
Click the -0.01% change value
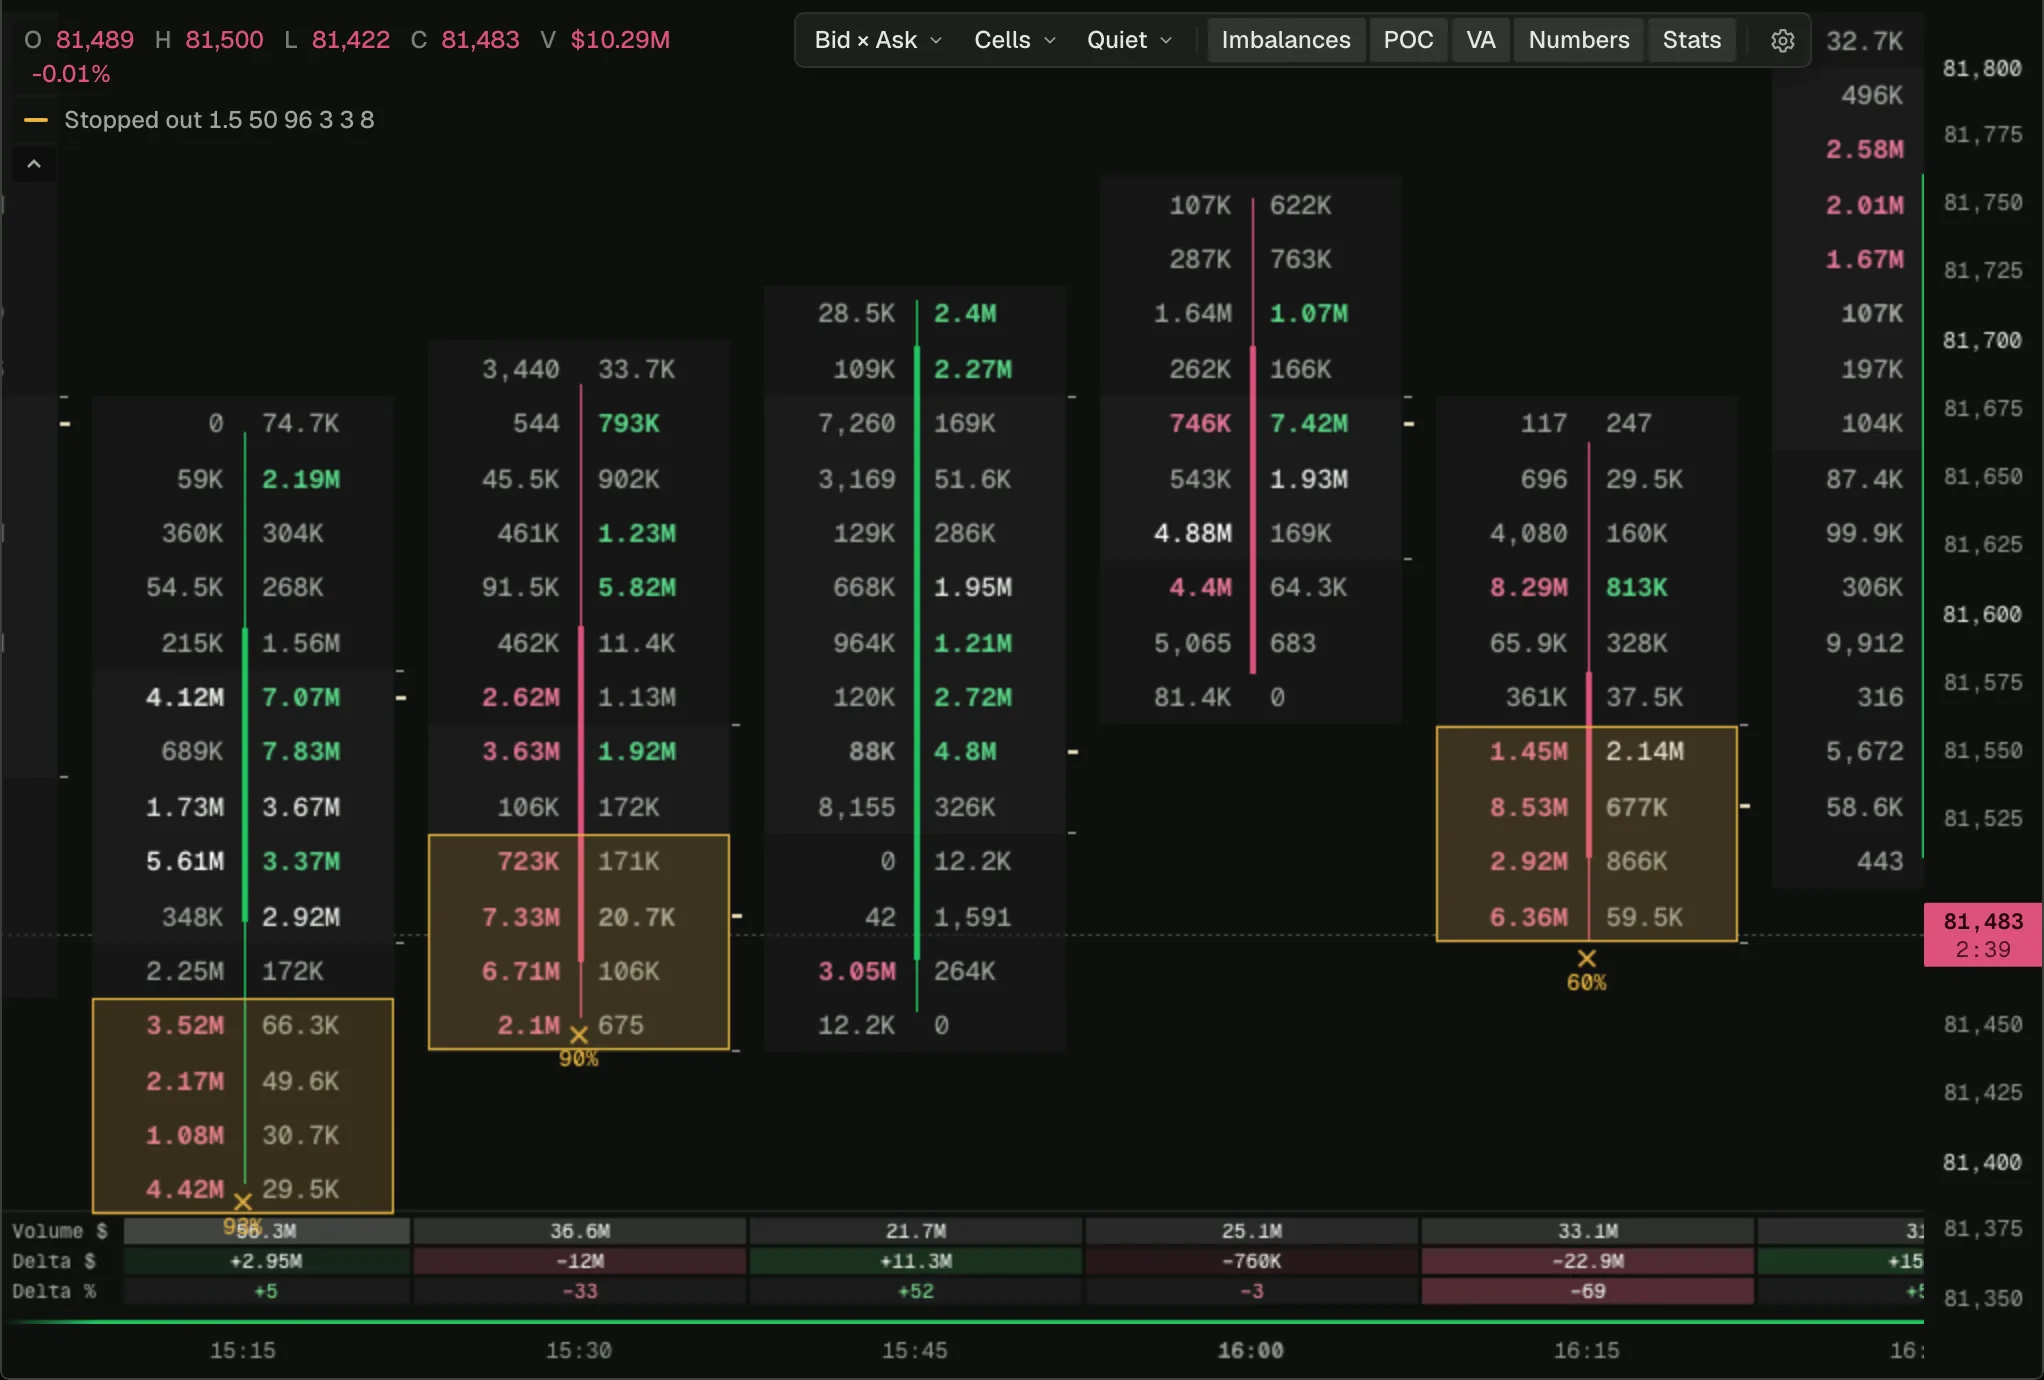(71, 74)
